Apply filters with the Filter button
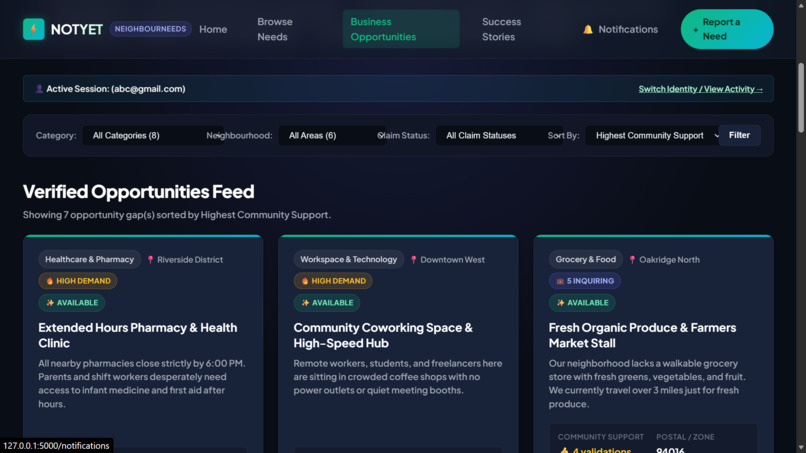This screenshot has width=806, height=453. (739, 135)
